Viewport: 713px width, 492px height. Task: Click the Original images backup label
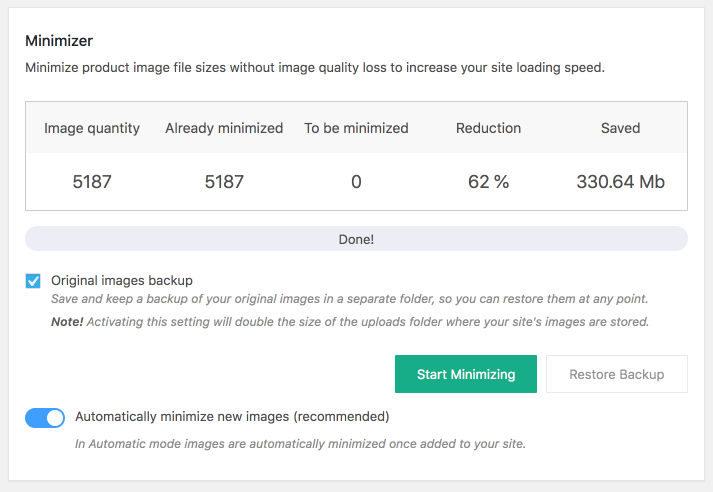(122, 281)
